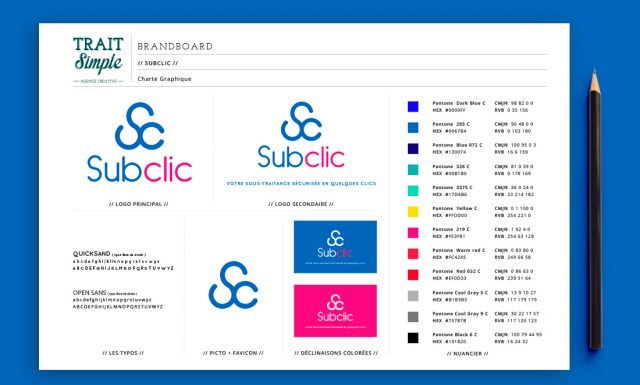Click the pink Subclic colored variant card

pyautogui.click(x=335, y=311)
